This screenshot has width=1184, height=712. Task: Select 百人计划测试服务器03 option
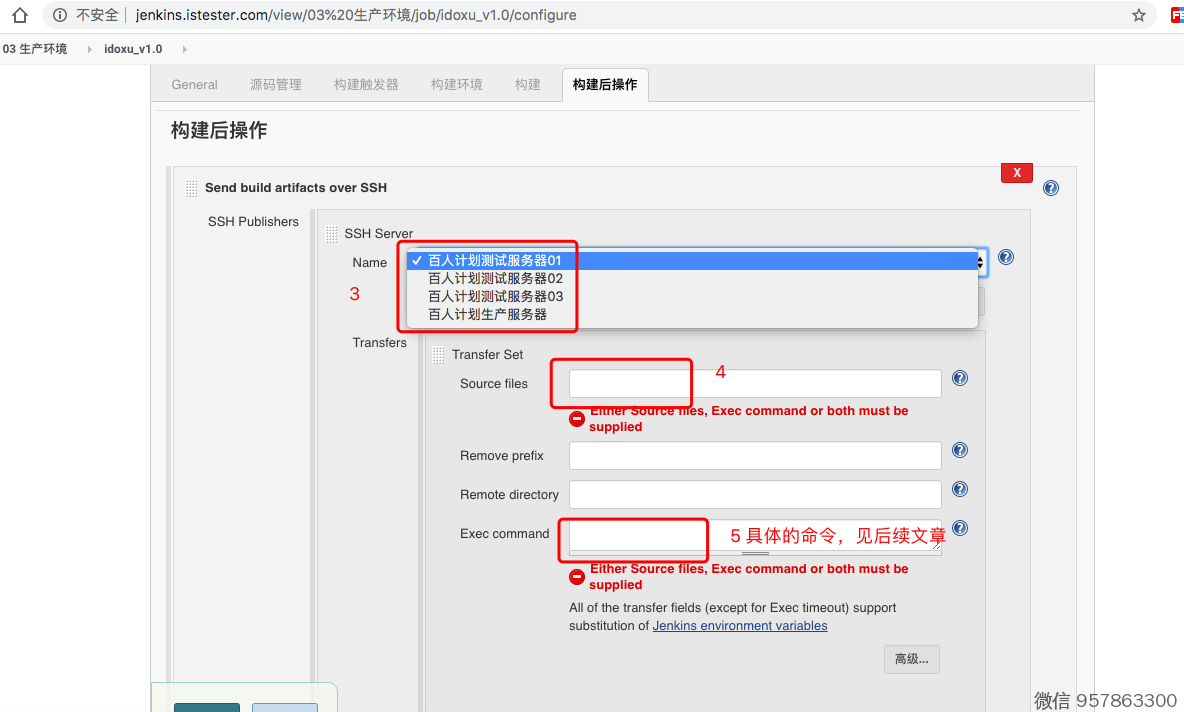495,297
